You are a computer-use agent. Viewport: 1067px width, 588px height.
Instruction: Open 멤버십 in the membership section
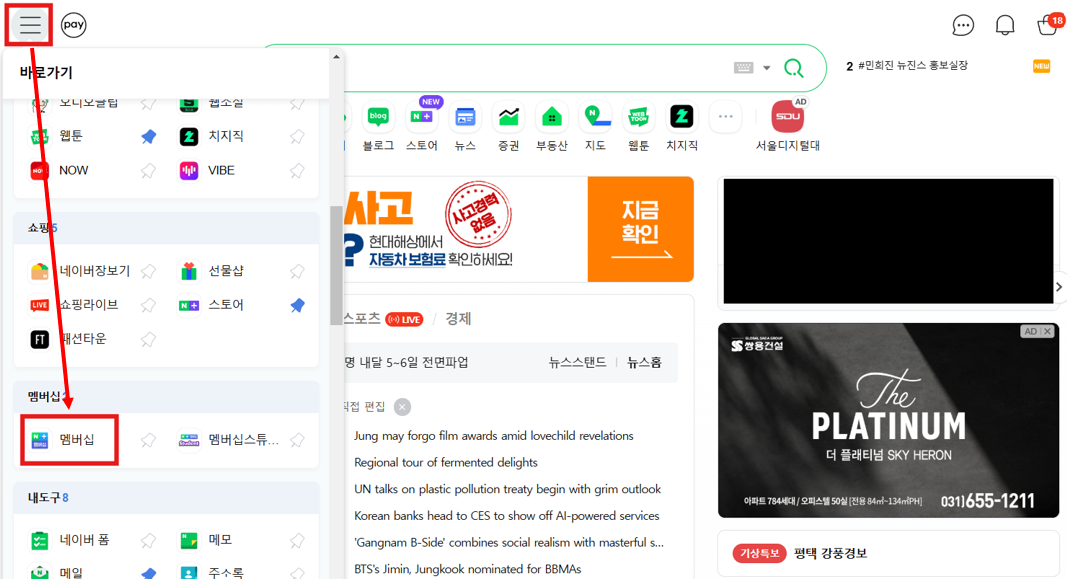[x=63, y=440]
